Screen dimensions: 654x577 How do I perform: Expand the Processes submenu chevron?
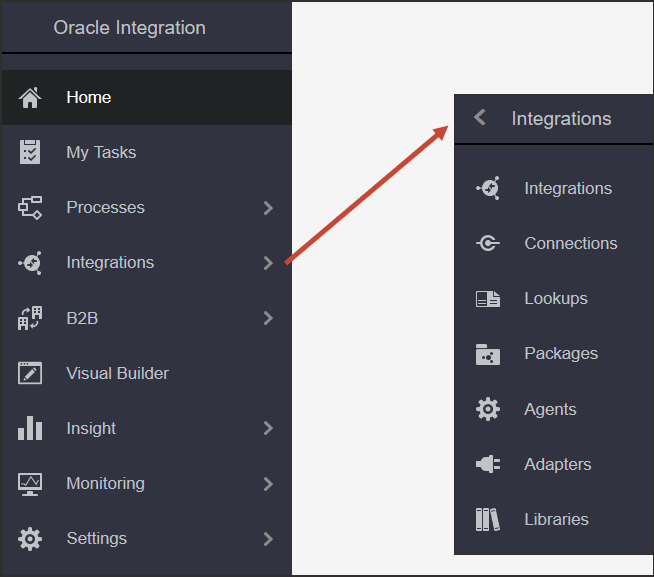tap(268, 208)
